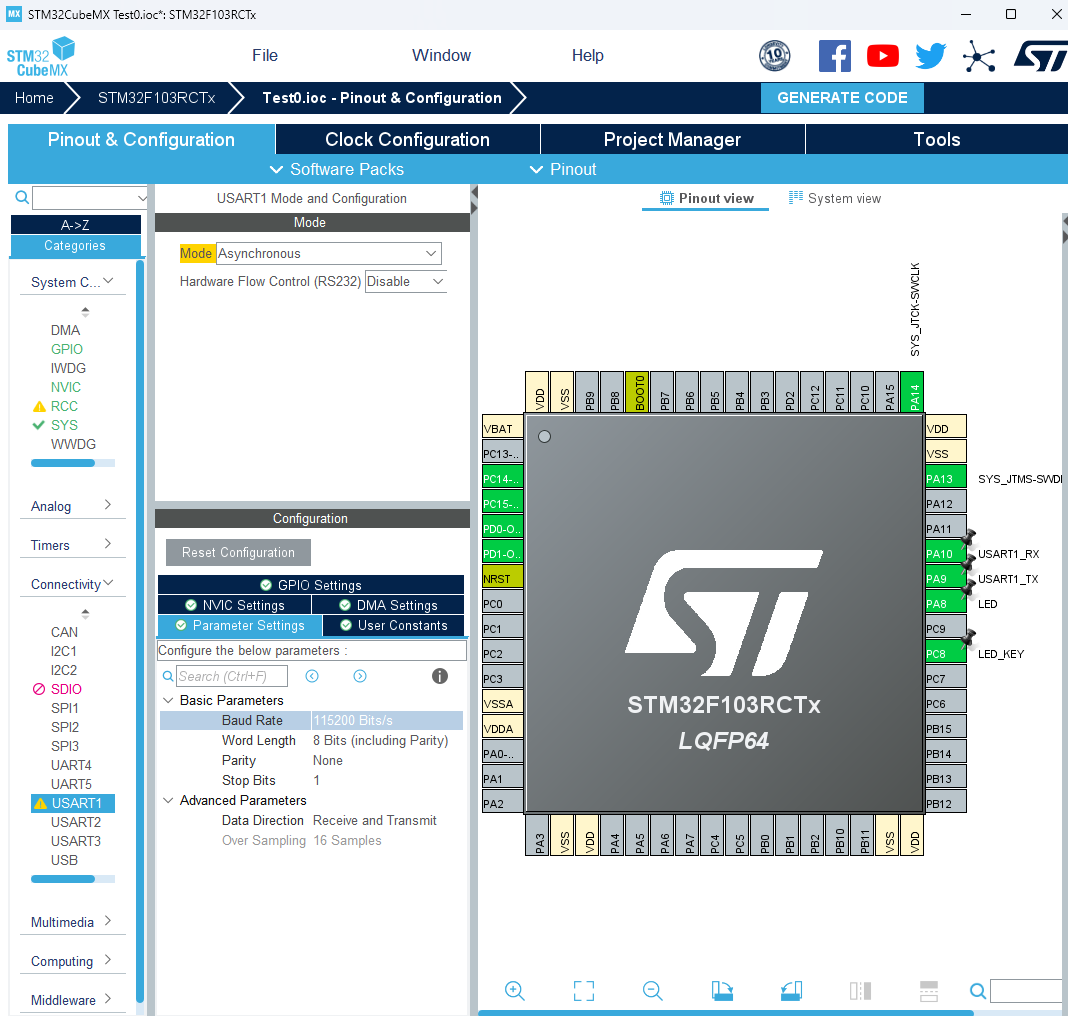Open the Software Packs dropdown

coord(337,169)
